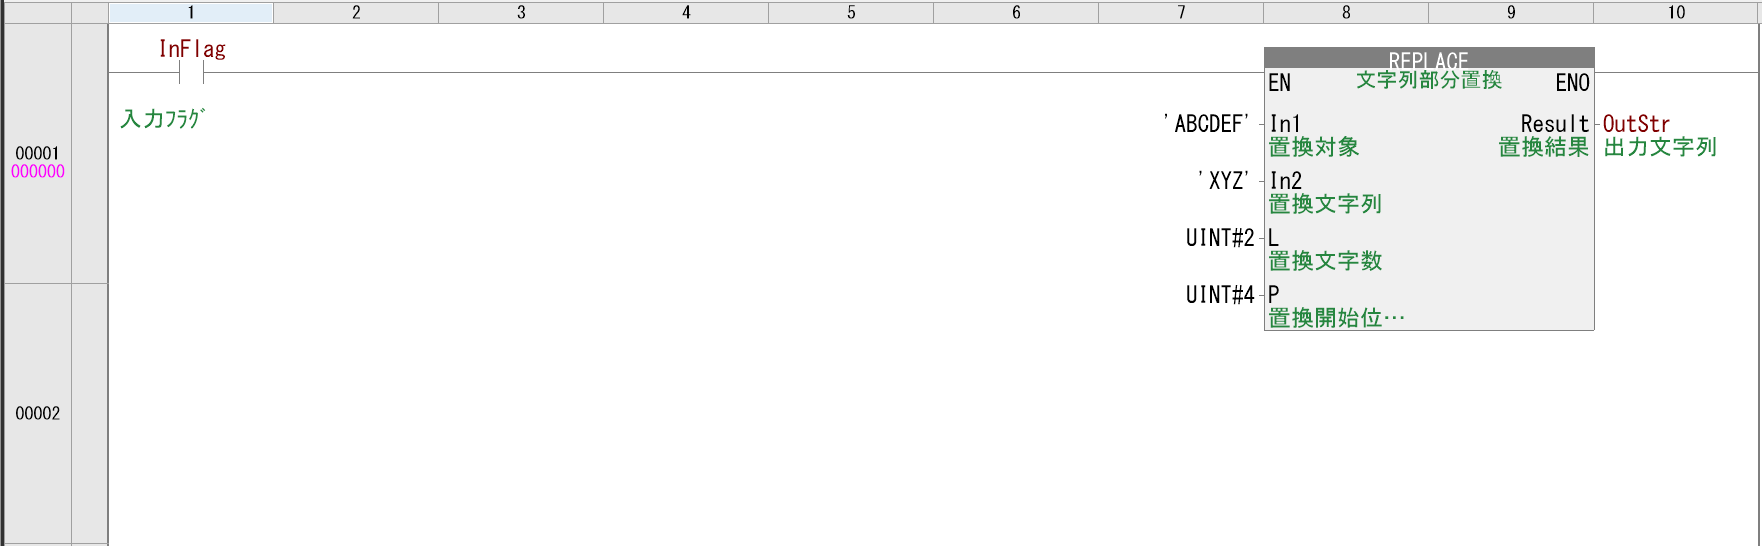Click the InFlag normally-open contact

(191, 73)
